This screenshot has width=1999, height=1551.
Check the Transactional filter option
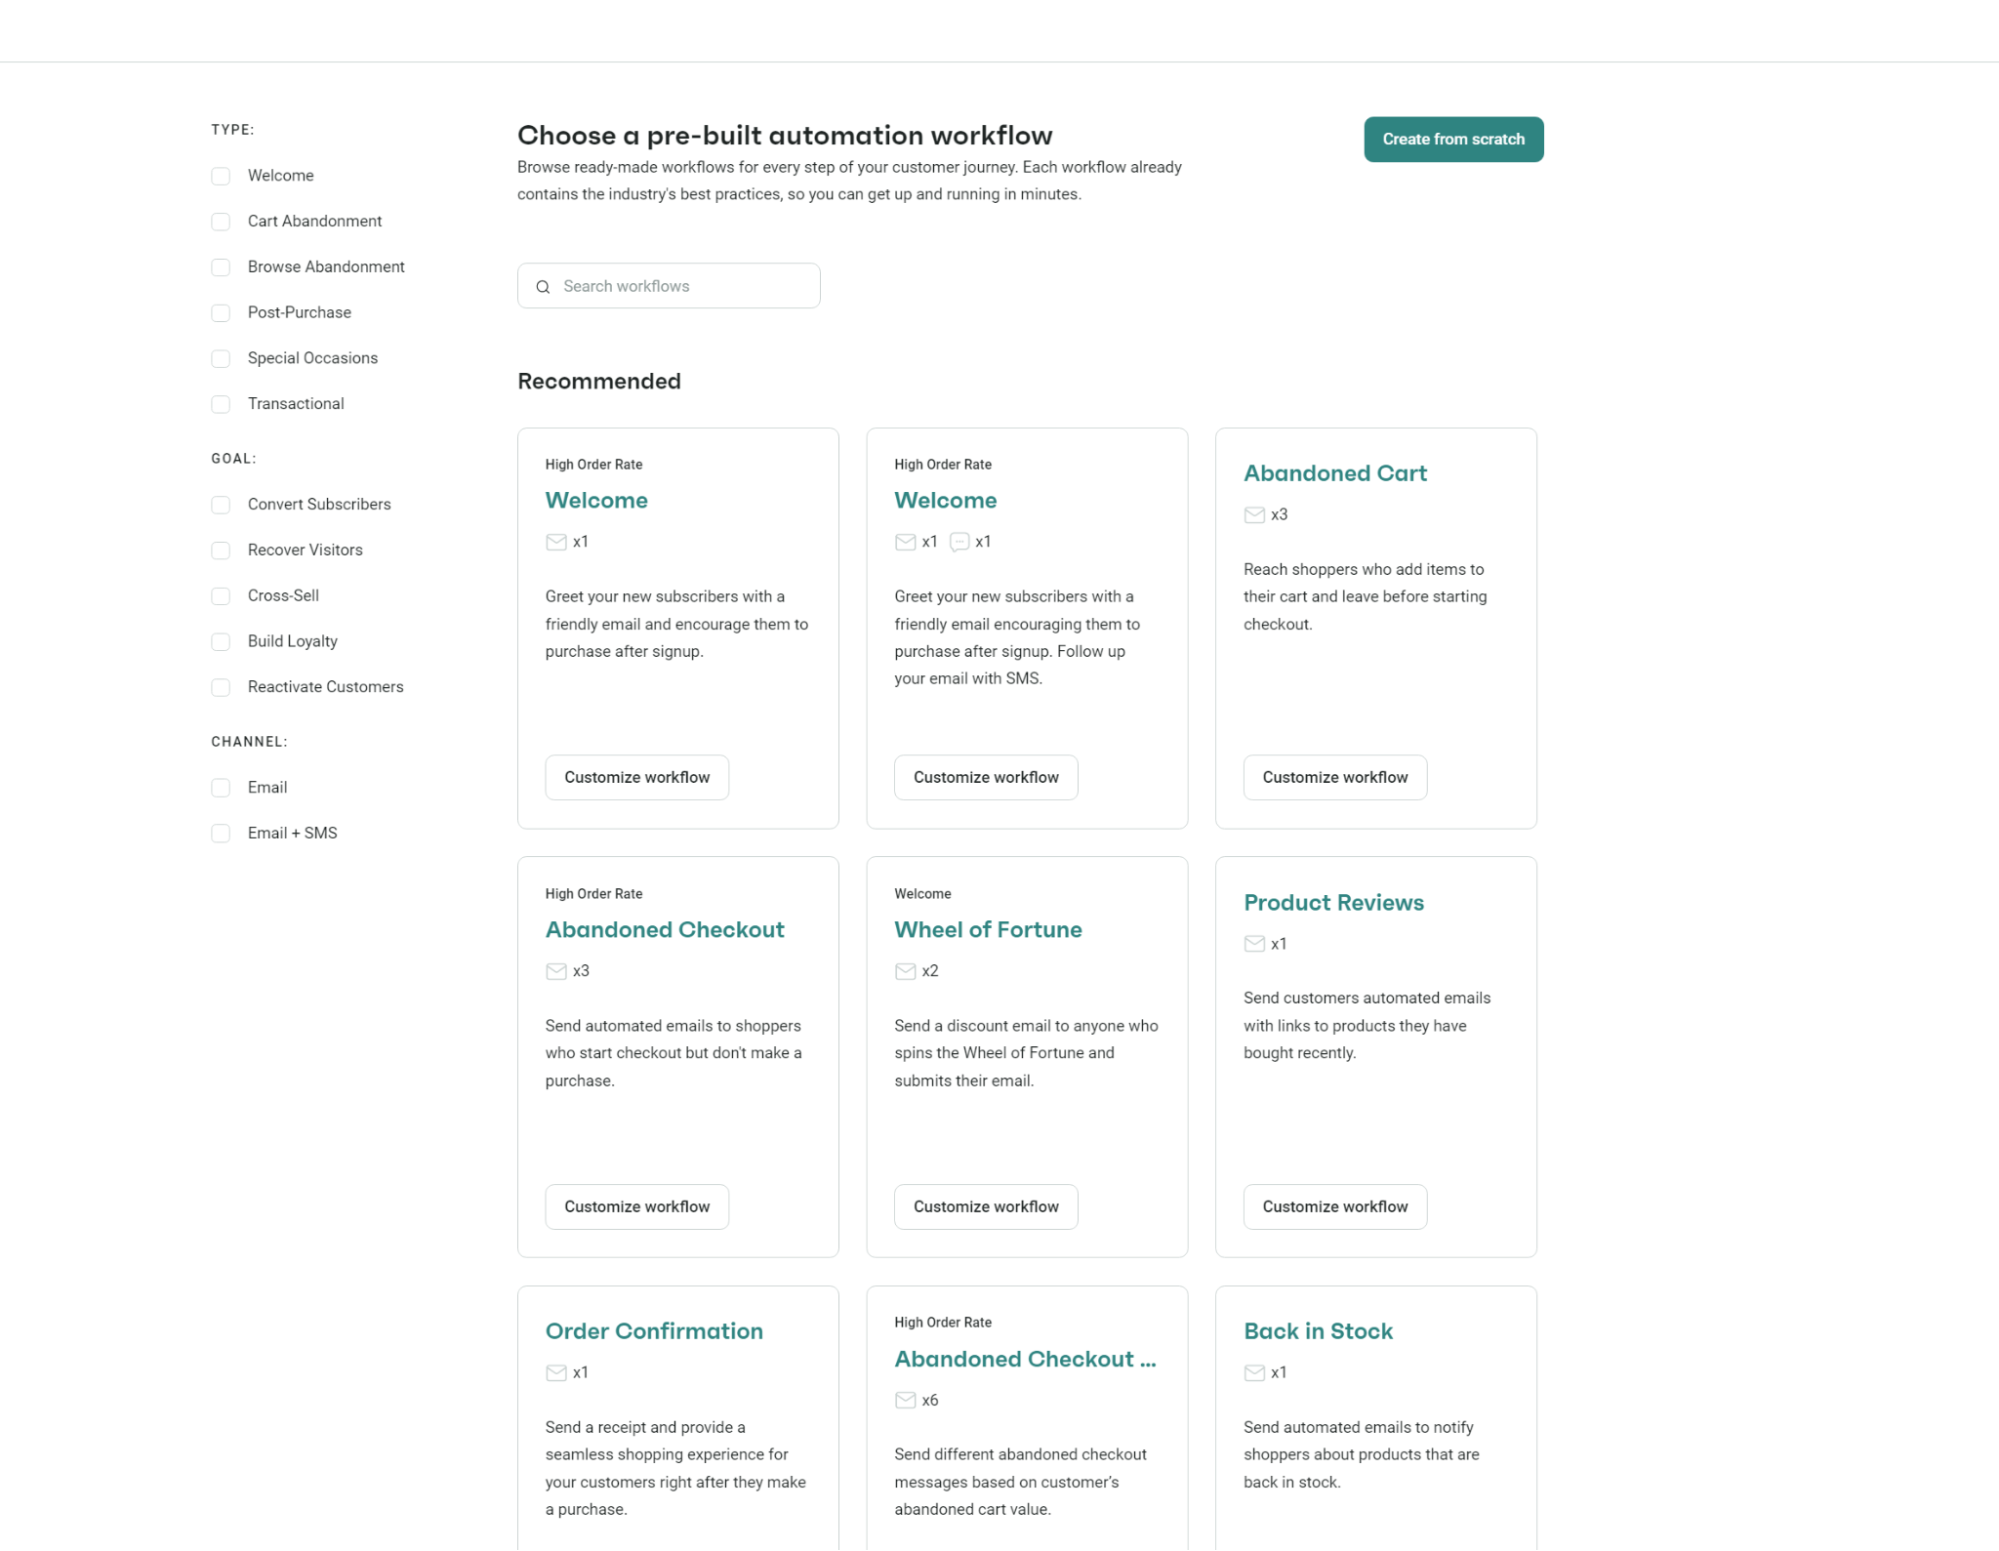(220, 403)
